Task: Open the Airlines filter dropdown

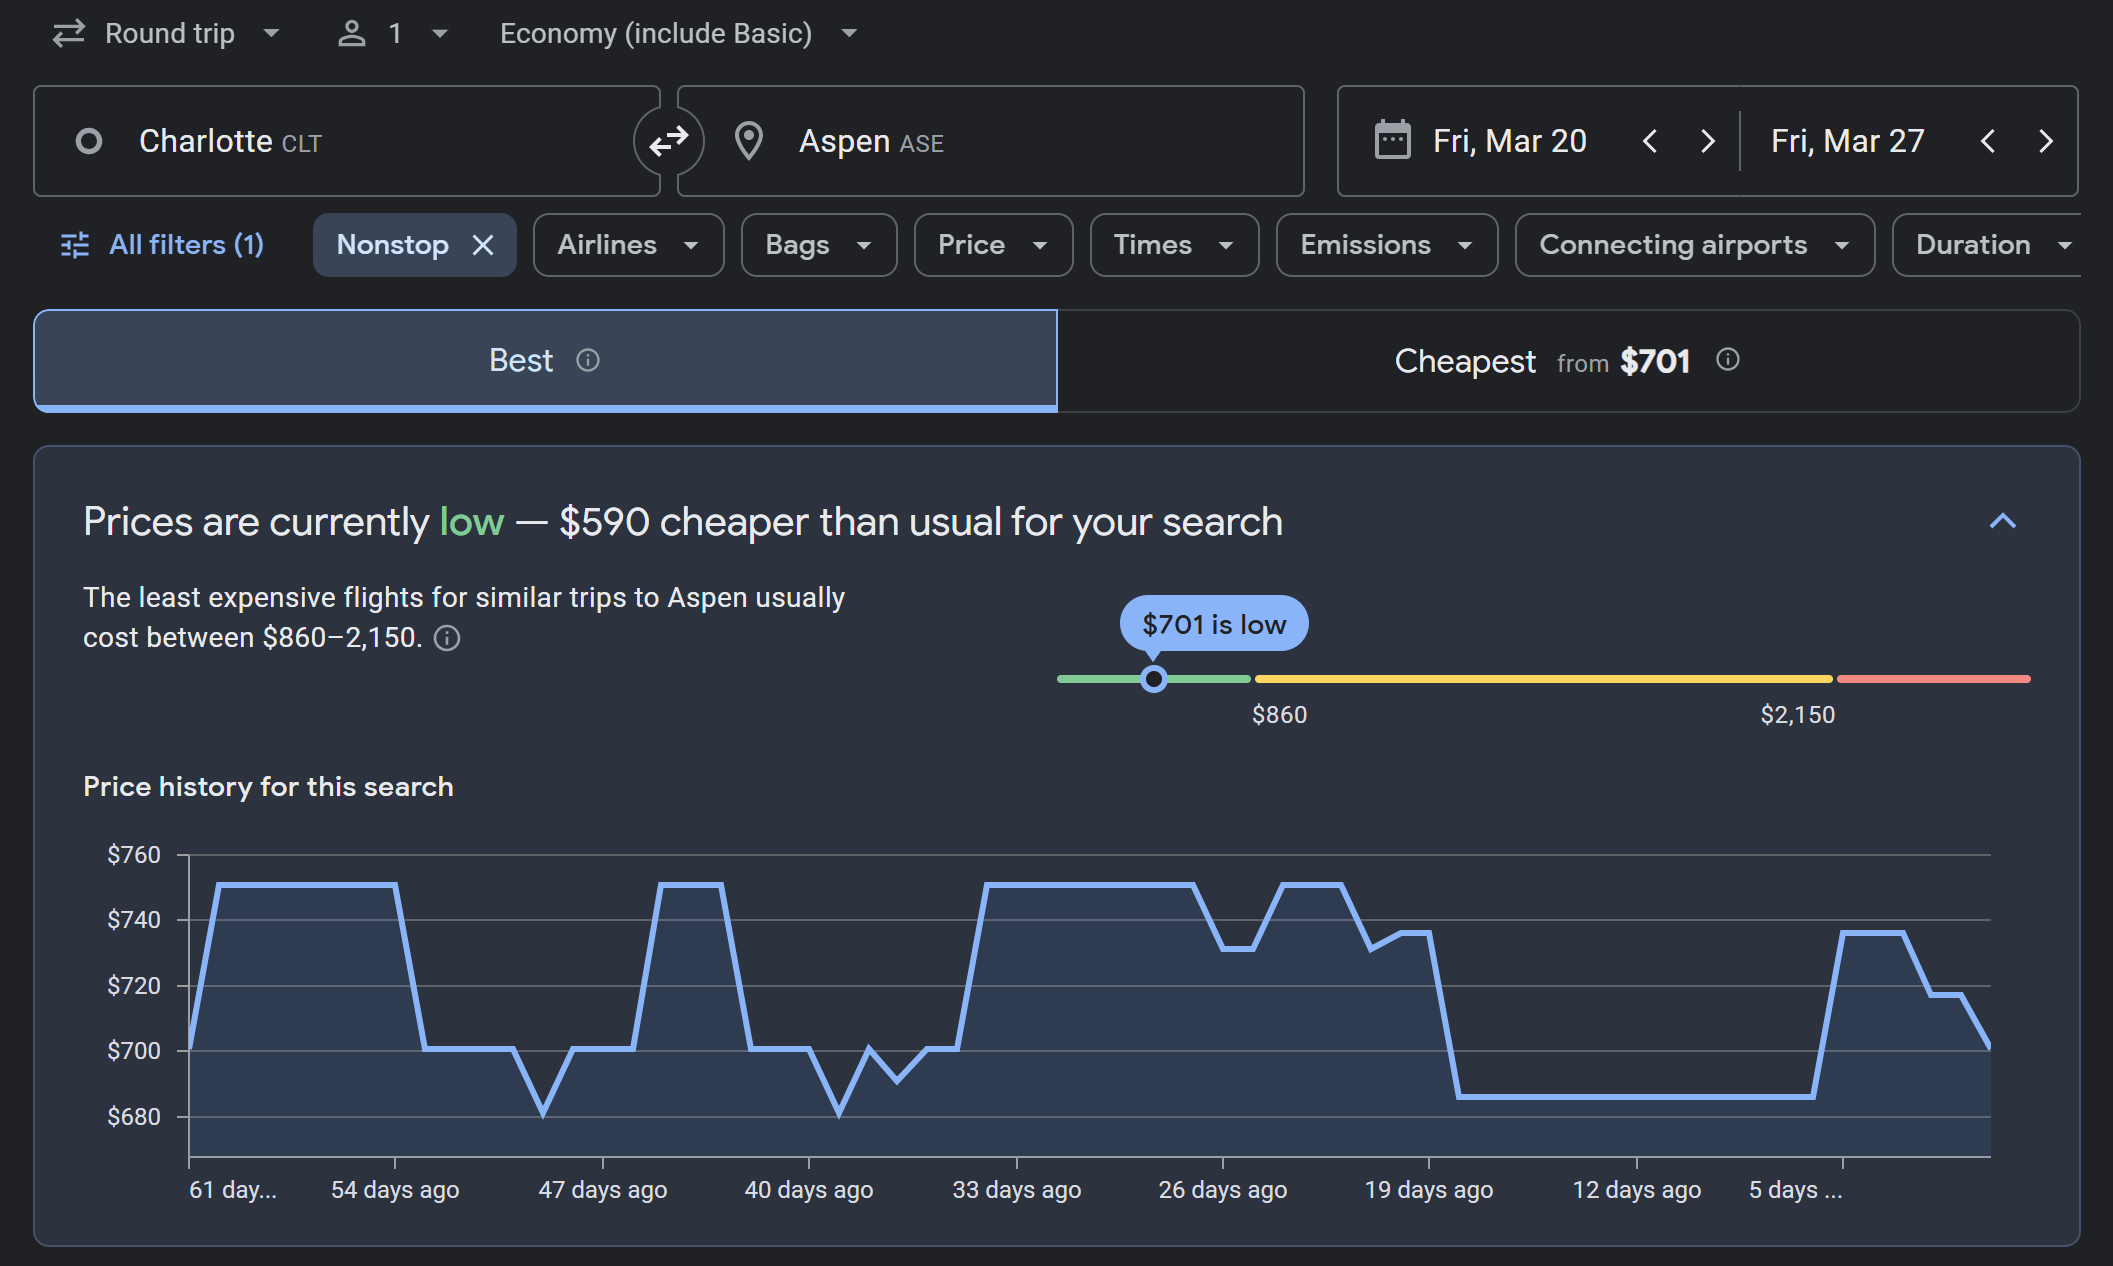Action: 628,245
